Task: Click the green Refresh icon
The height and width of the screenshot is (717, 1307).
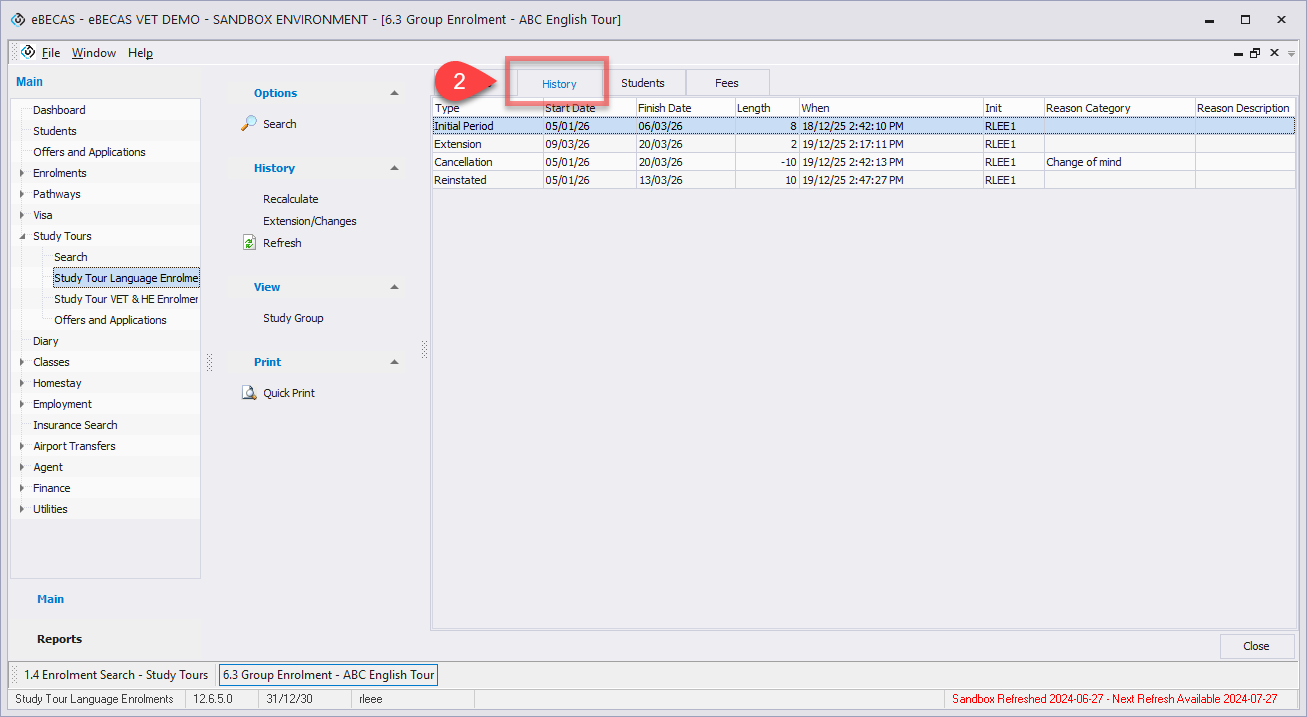Action: [250, 243]
